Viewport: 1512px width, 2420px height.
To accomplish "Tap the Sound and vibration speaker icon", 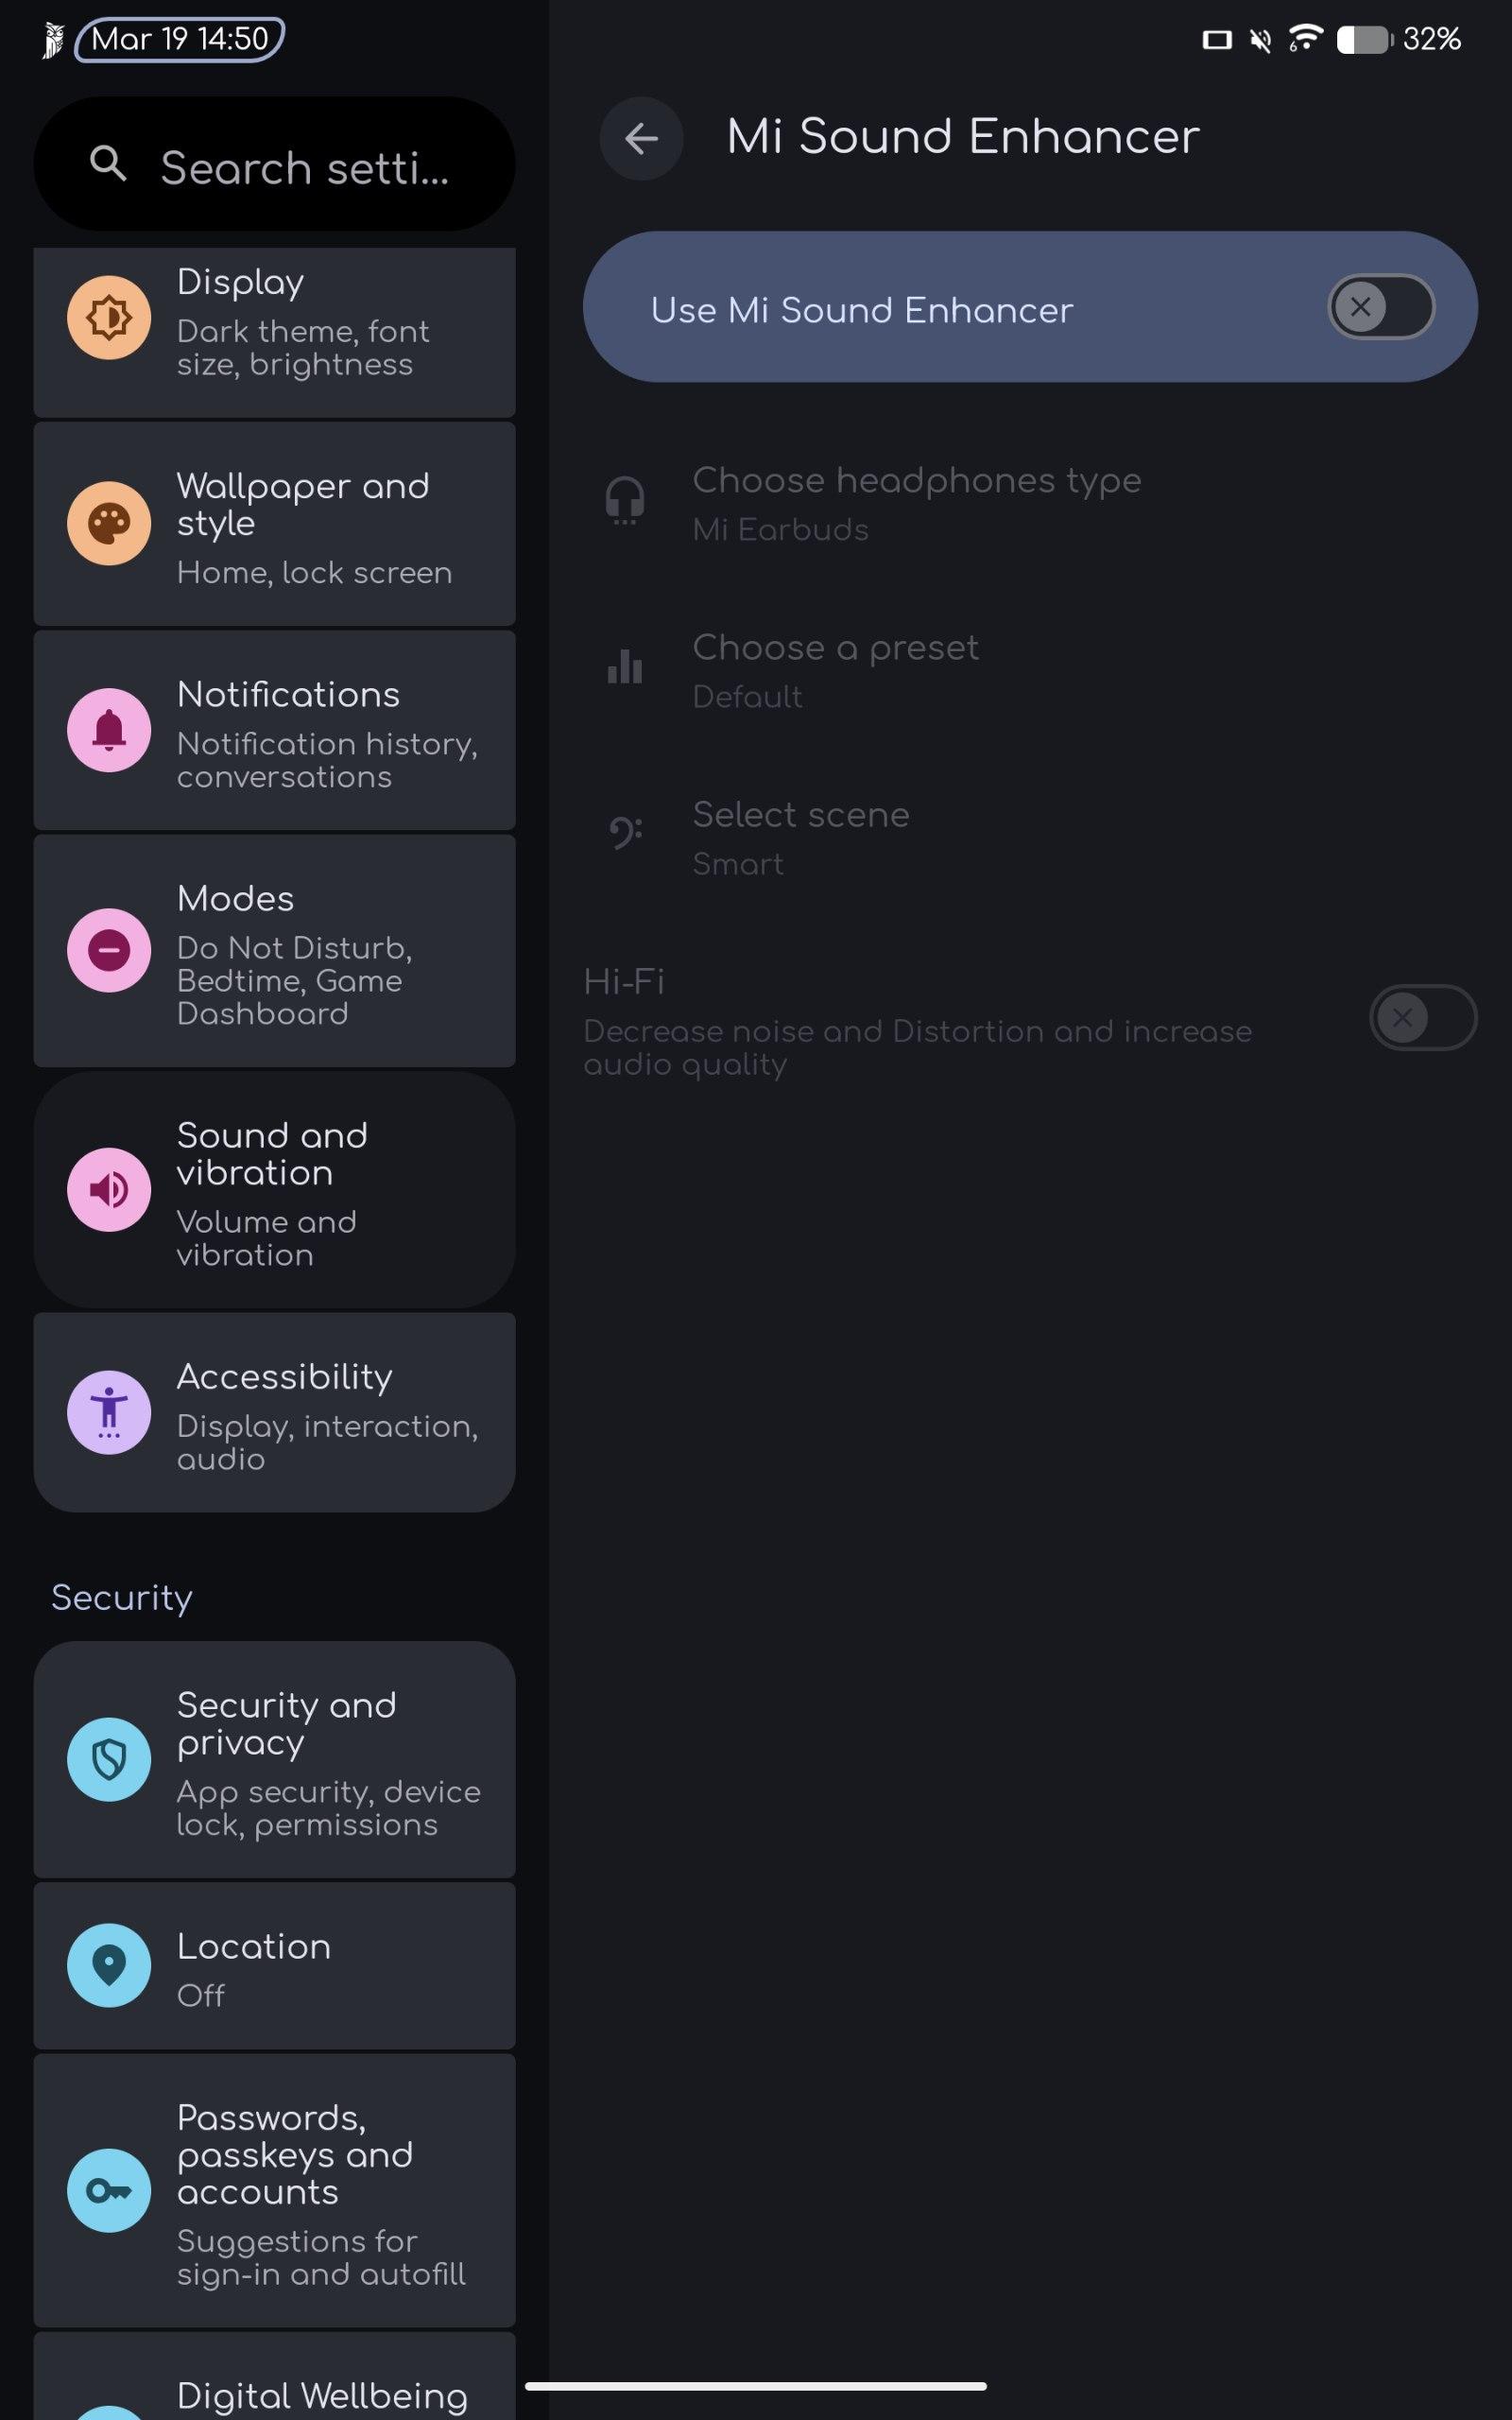I will [109, 1190].
